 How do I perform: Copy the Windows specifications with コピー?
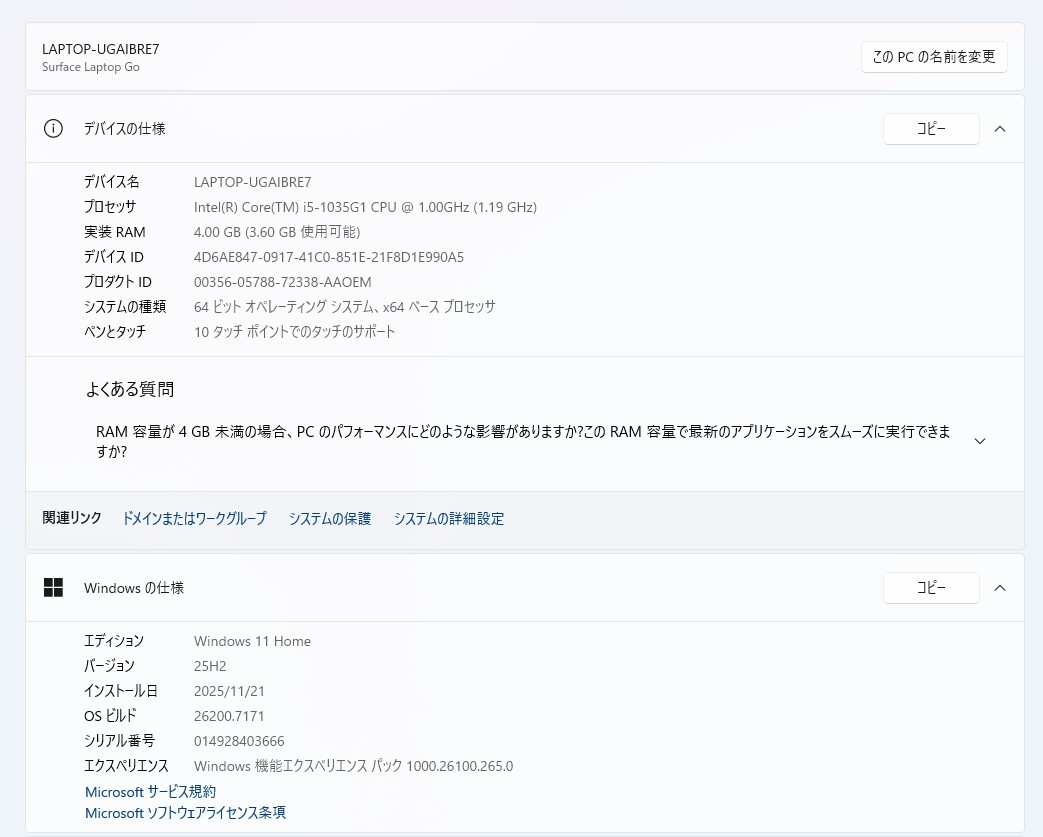(930, 588)
